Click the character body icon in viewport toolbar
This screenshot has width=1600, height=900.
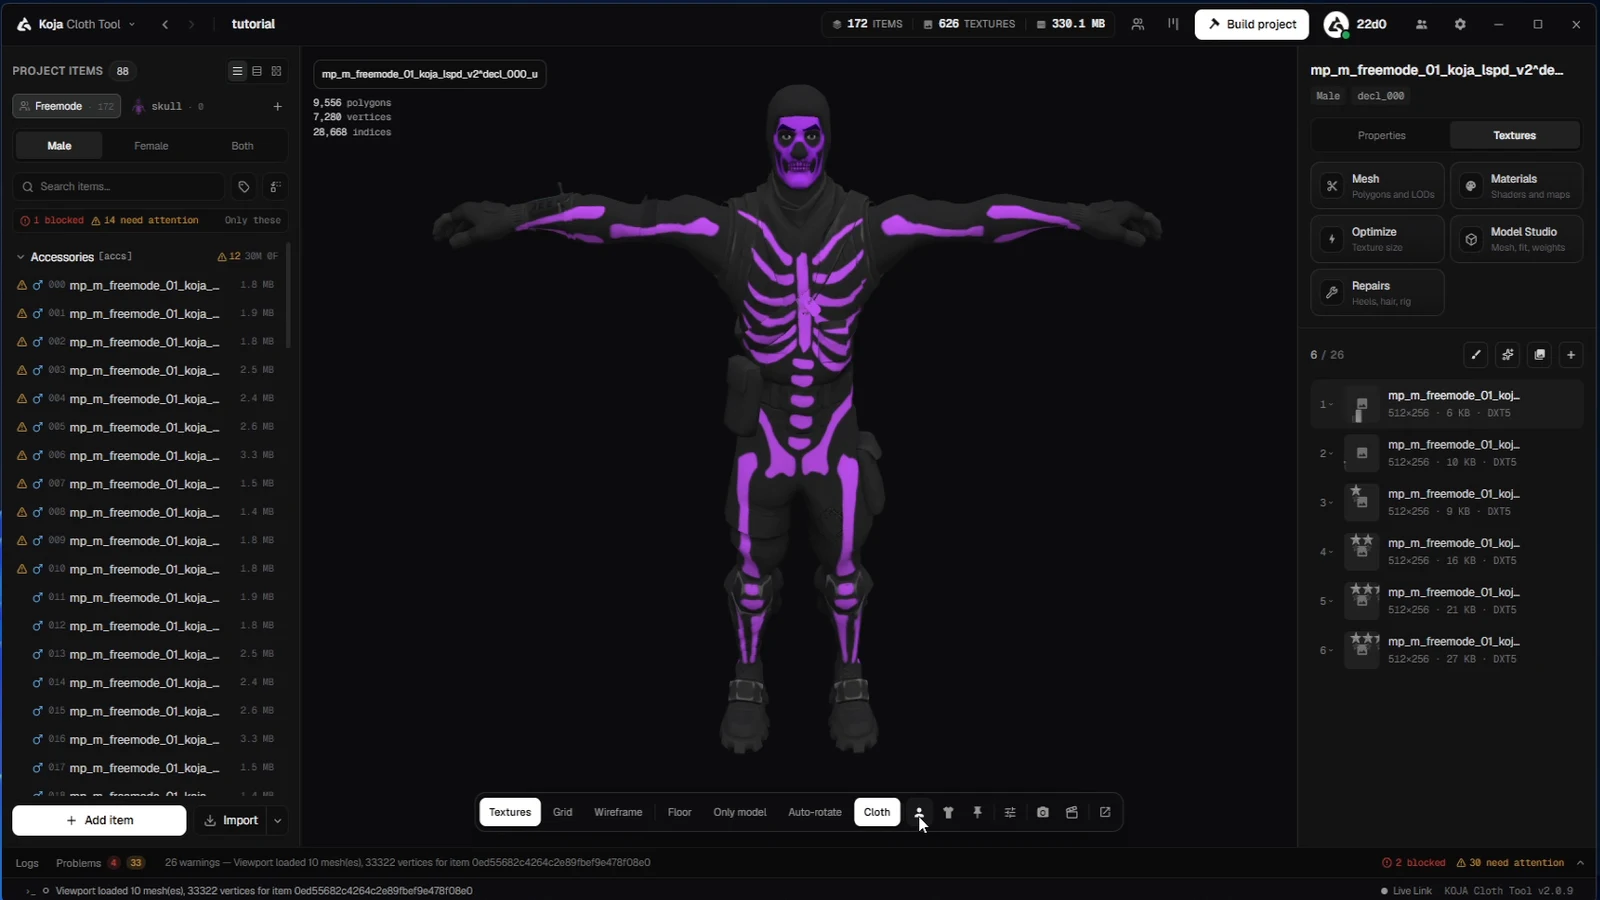pos(918,812)
